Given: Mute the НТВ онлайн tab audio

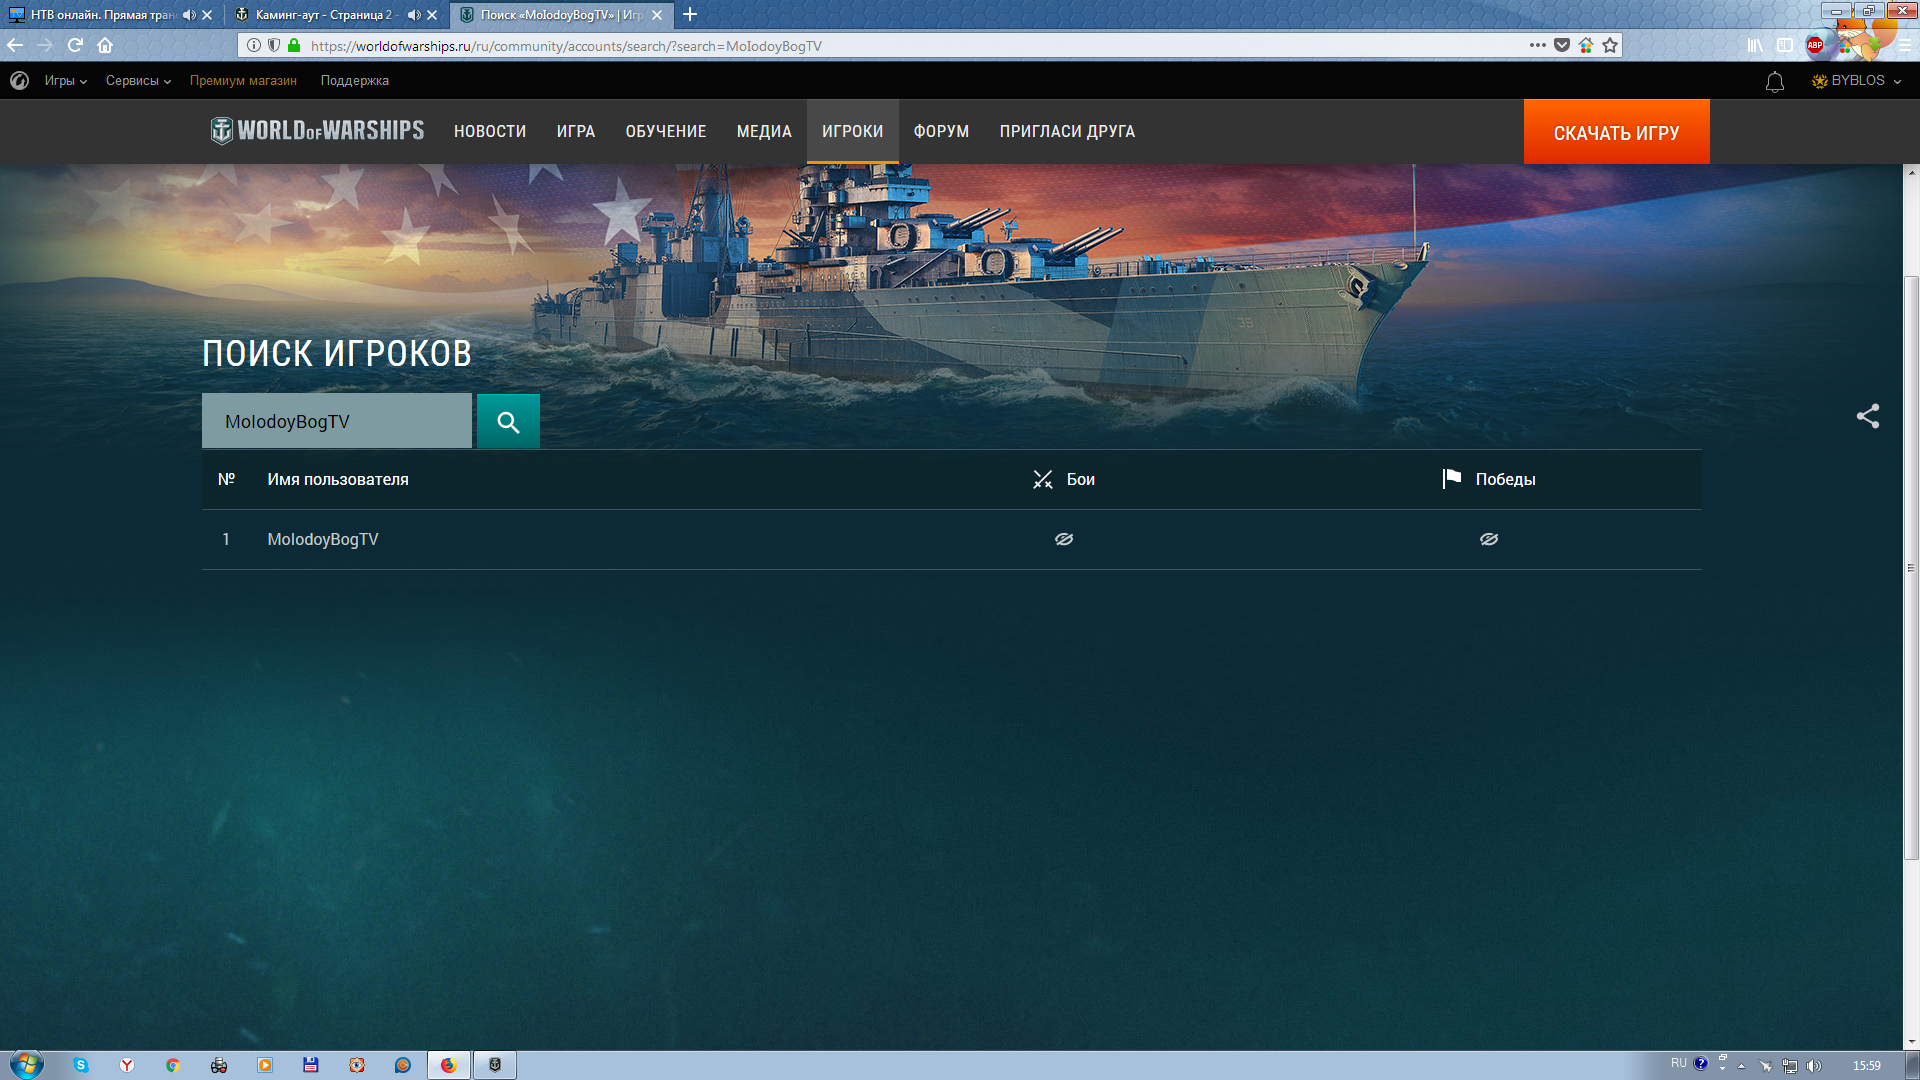Looking at the screenshot, I should pyautogui.click(x=189, y=15).
